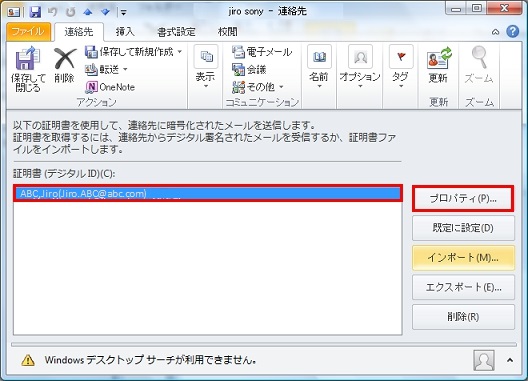The width and height of the screenshot is (528, 381).
Task: Click the Export (エクスポート) button
Action: click(x=463, y=287)
